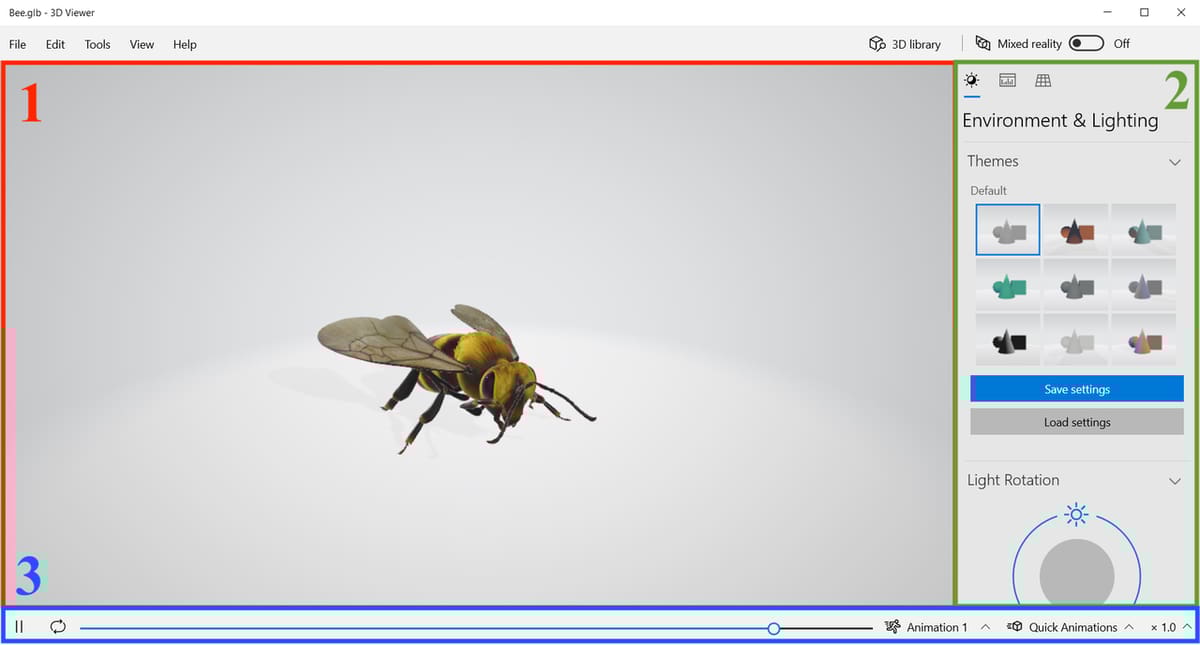Click the animation timeline slider handle
This screenshot has height=645, width=1200.
(774, 628)
